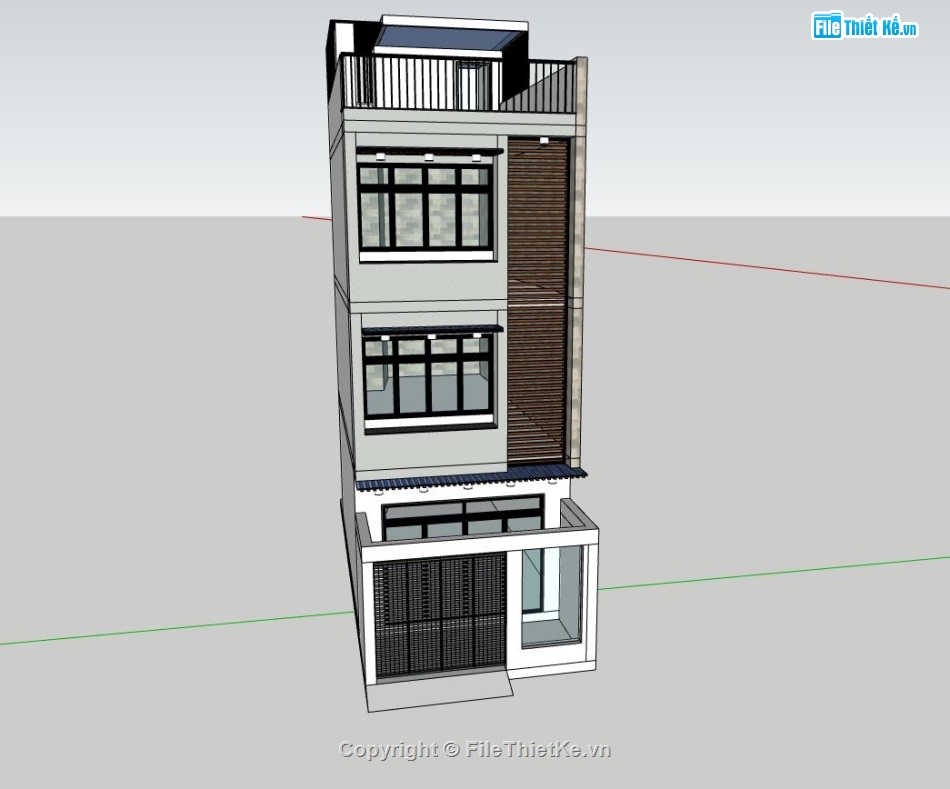Image resolution: width=950 pixels, height=789 pixels.
Task: Click the ground floor perforated garage gate
Action: pos(439,616)
